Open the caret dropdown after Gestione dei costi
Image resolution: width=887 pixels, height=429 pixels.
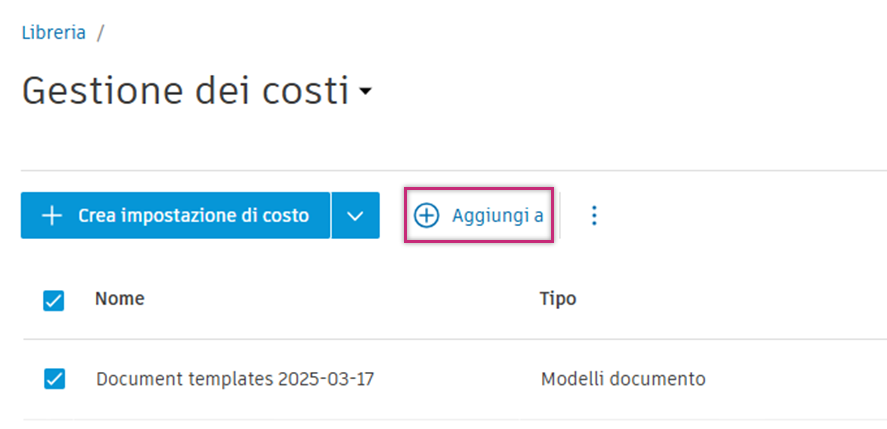(365, 93)
